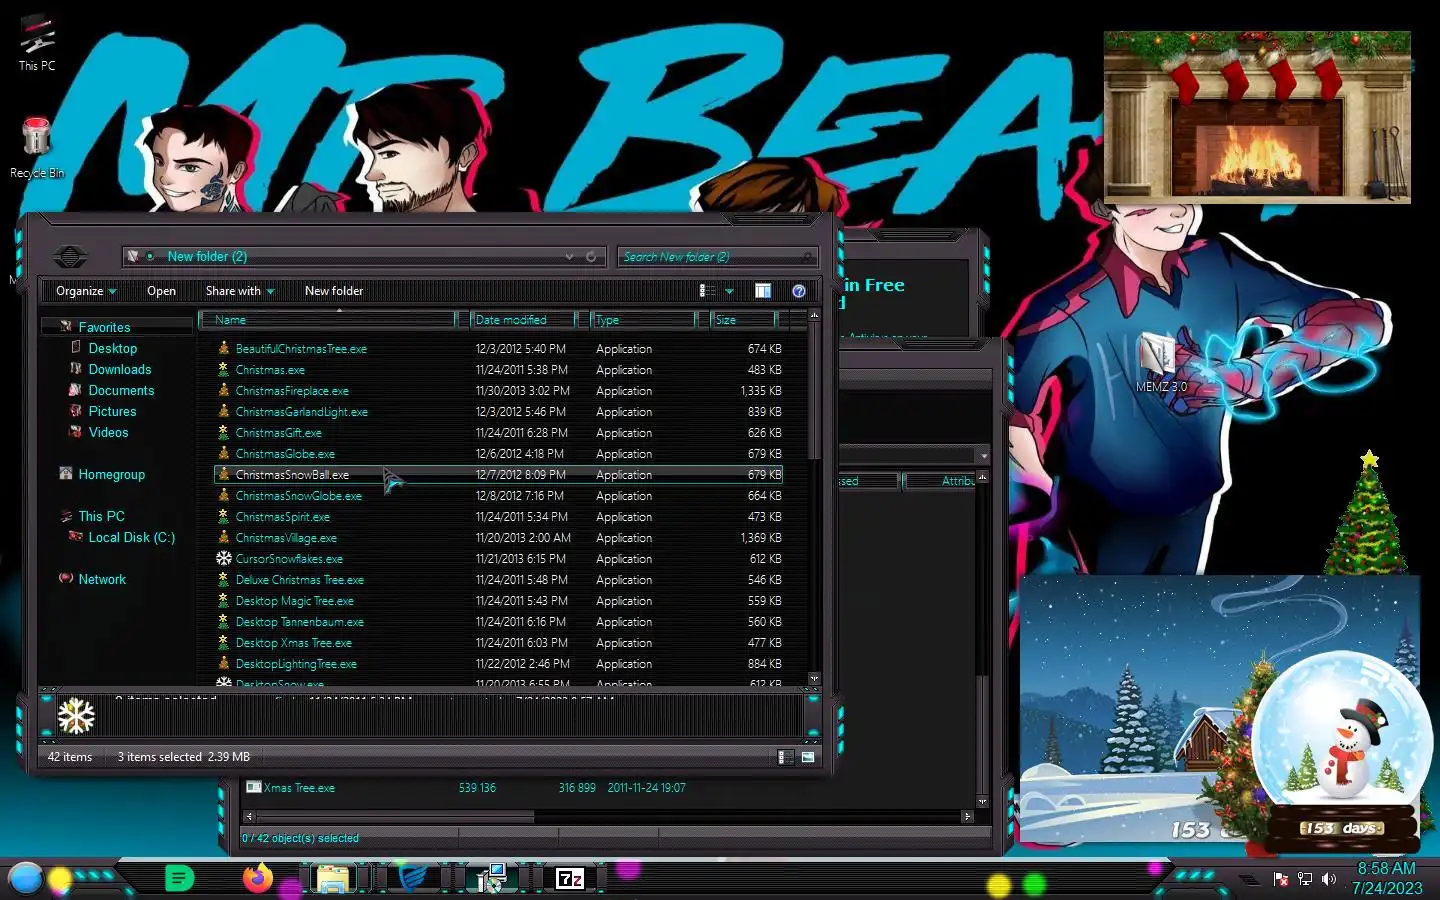Image resolution: width=1440 pixels, height=900 pixels.
Task: Click the Open toolbar button
Action: pyautogui.click(x=161, y=291)
